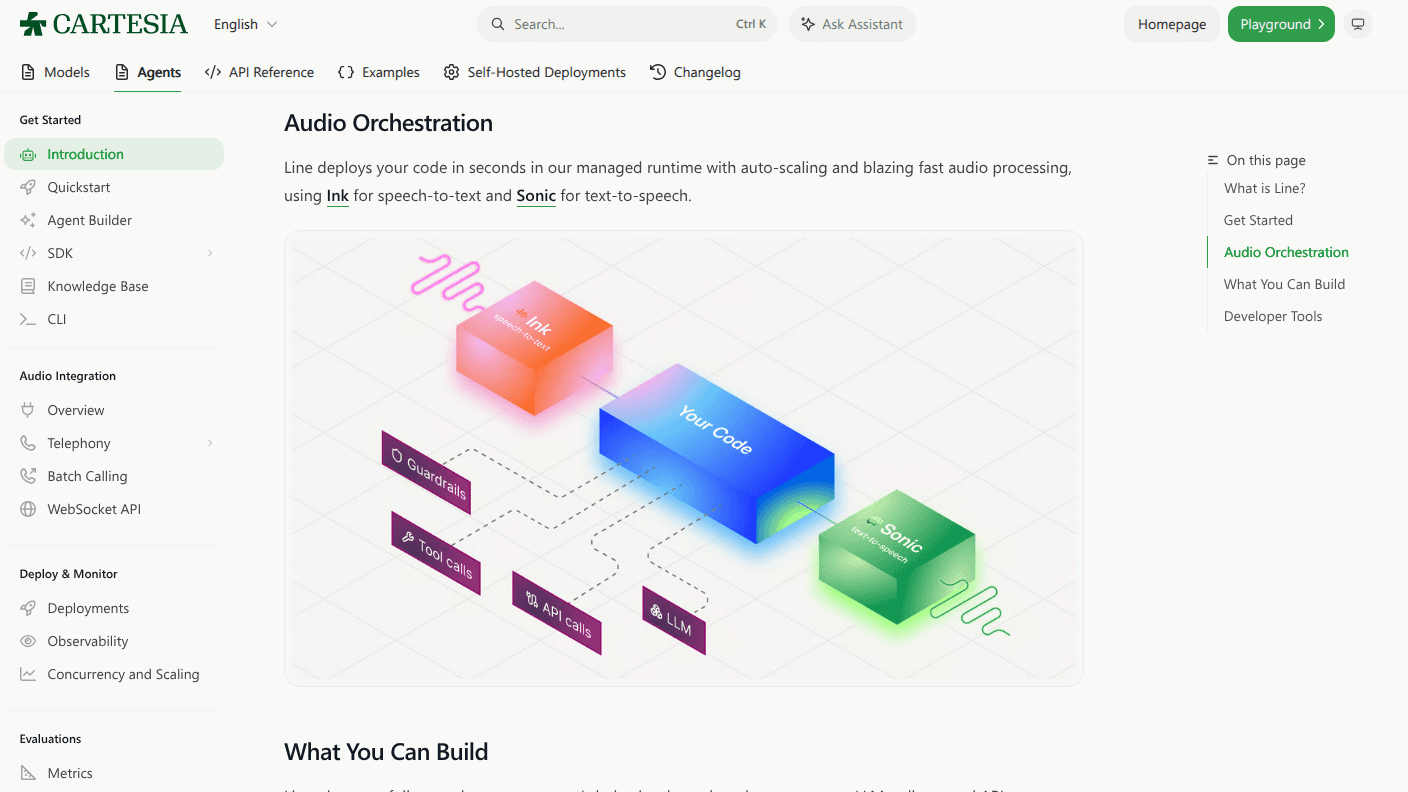
Task: Click the Deployments rocket icon
Action: pyautogui.click(x=28, y=608)
